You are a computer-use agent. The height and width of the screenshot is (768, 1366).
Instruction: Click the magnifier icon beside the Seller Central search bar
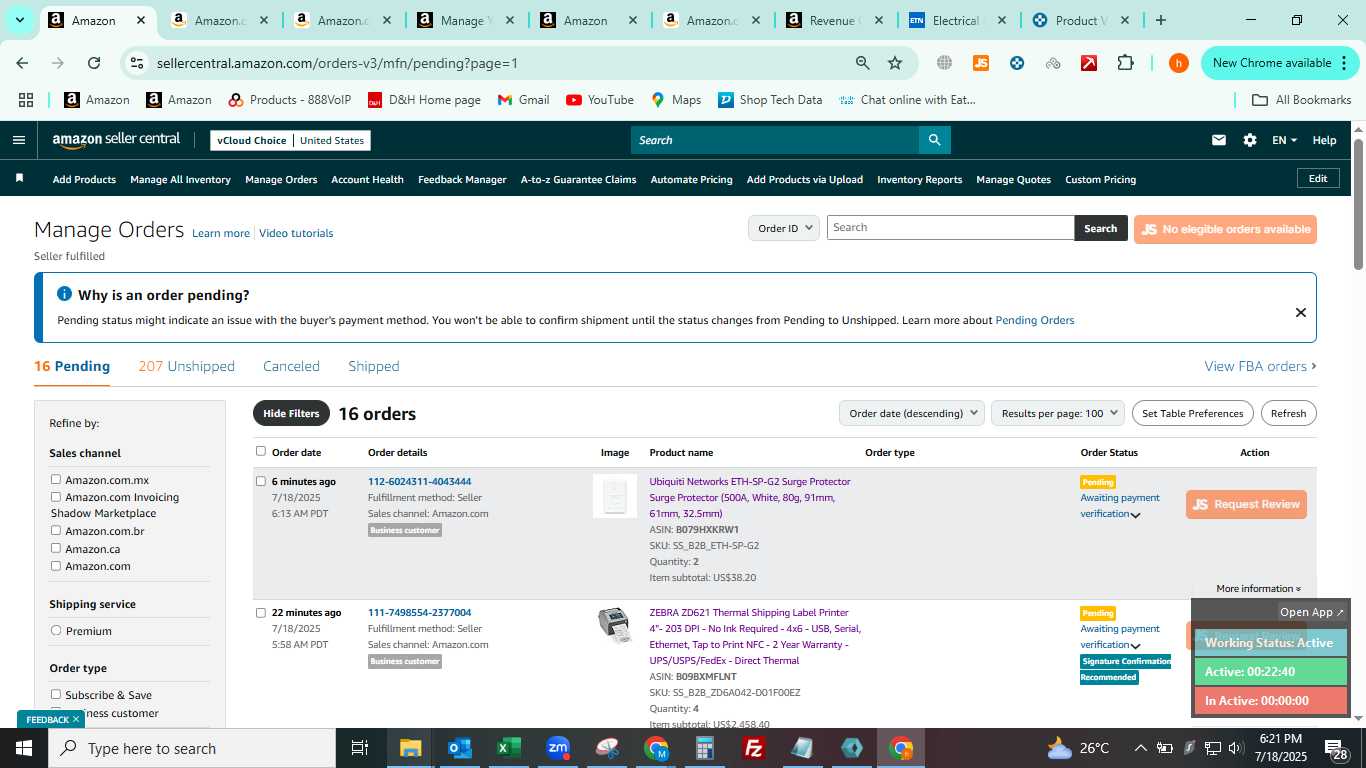[934, 140]
